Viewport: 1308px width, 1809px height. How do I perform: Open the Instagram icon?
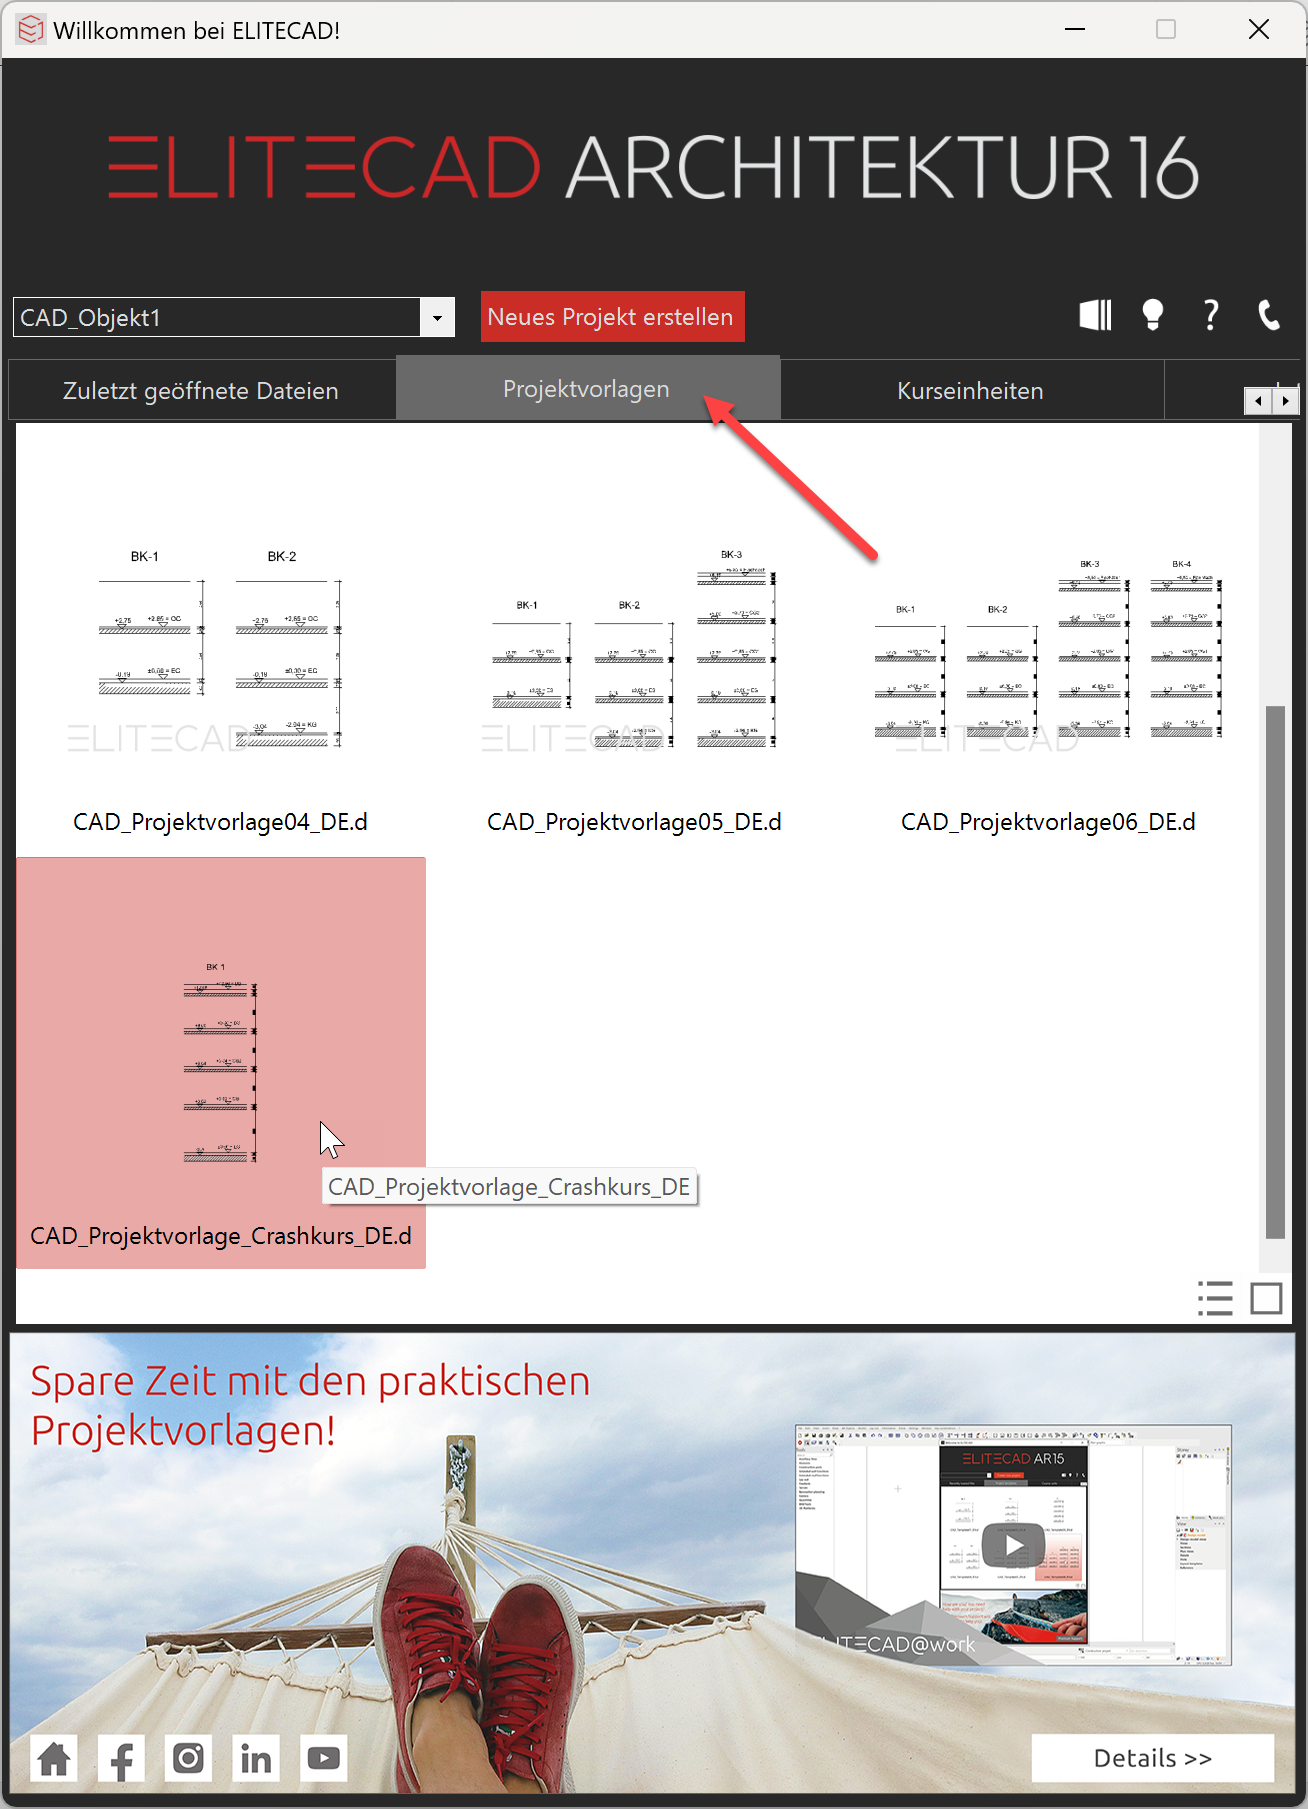[x=188, y=1758]
